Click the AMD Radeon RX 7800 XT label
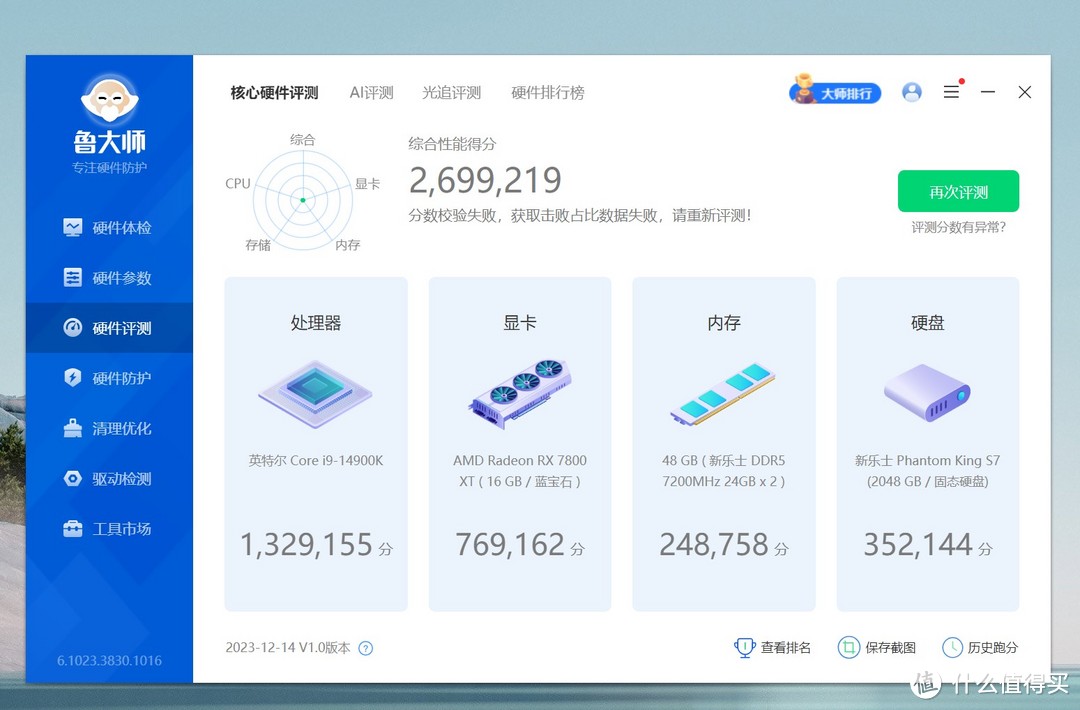Viewport: 1080px width, 710px height. pos(520,470)
